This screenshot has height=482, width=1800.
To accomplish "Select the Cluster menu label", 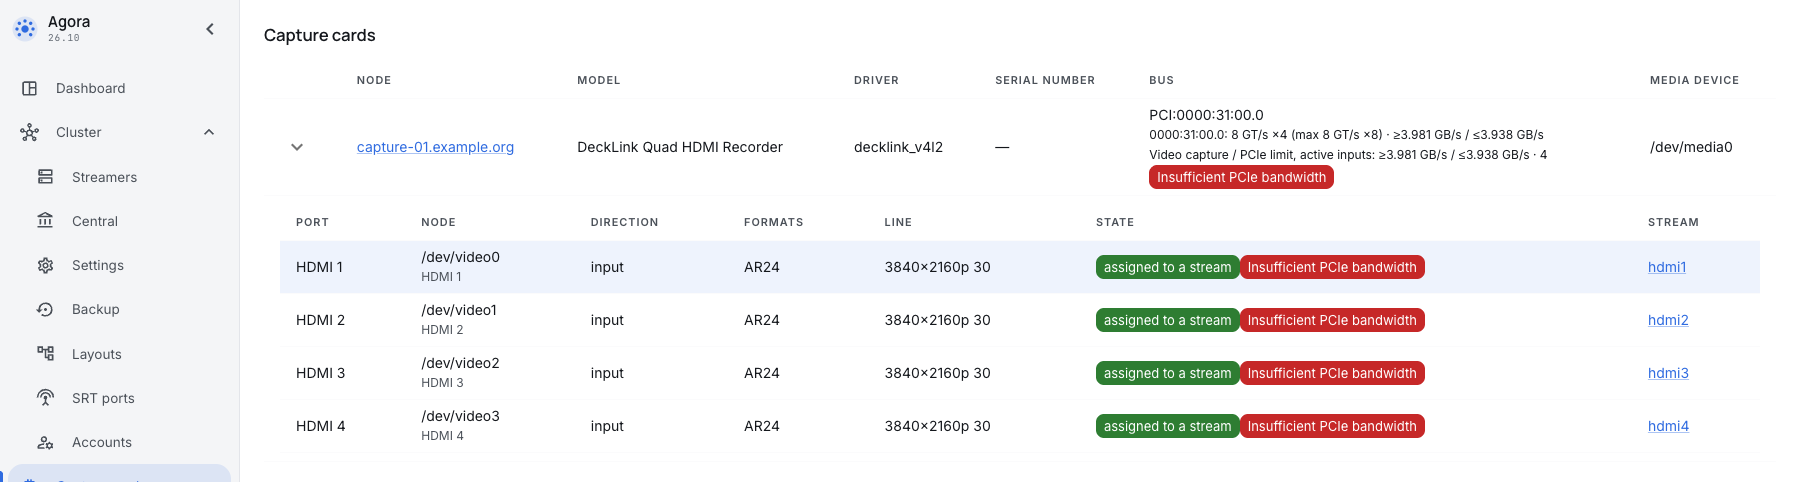I will [x=79, y=132].
